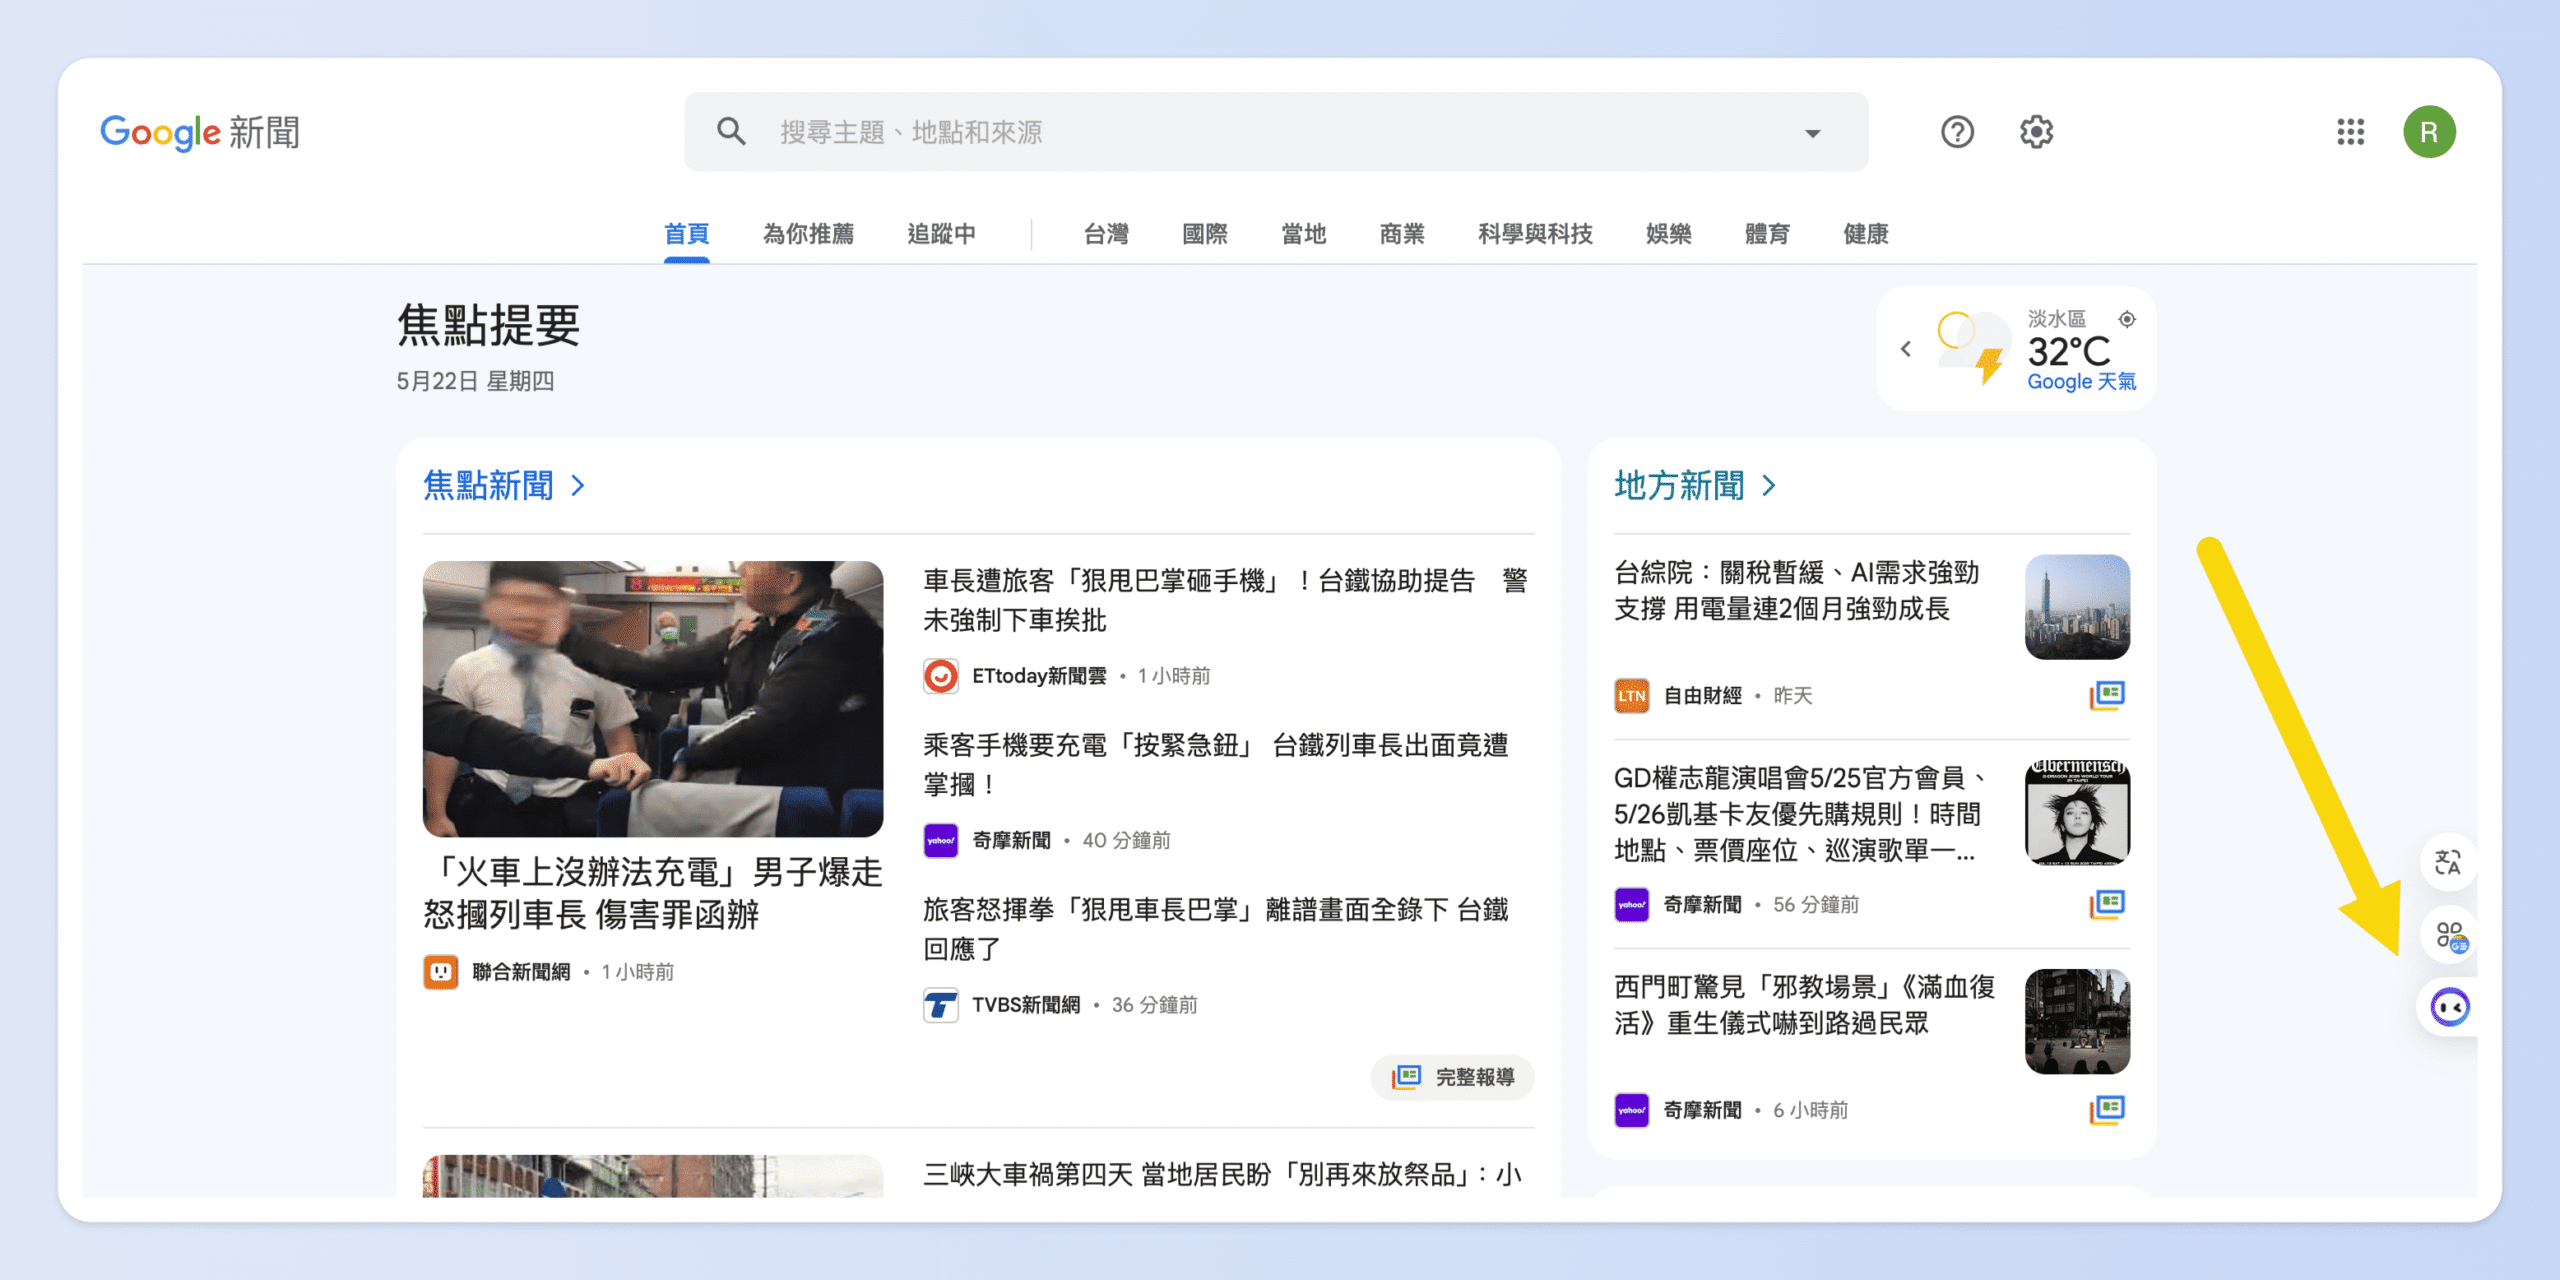Select the 科學與科技 tab

coord(1535,234)
